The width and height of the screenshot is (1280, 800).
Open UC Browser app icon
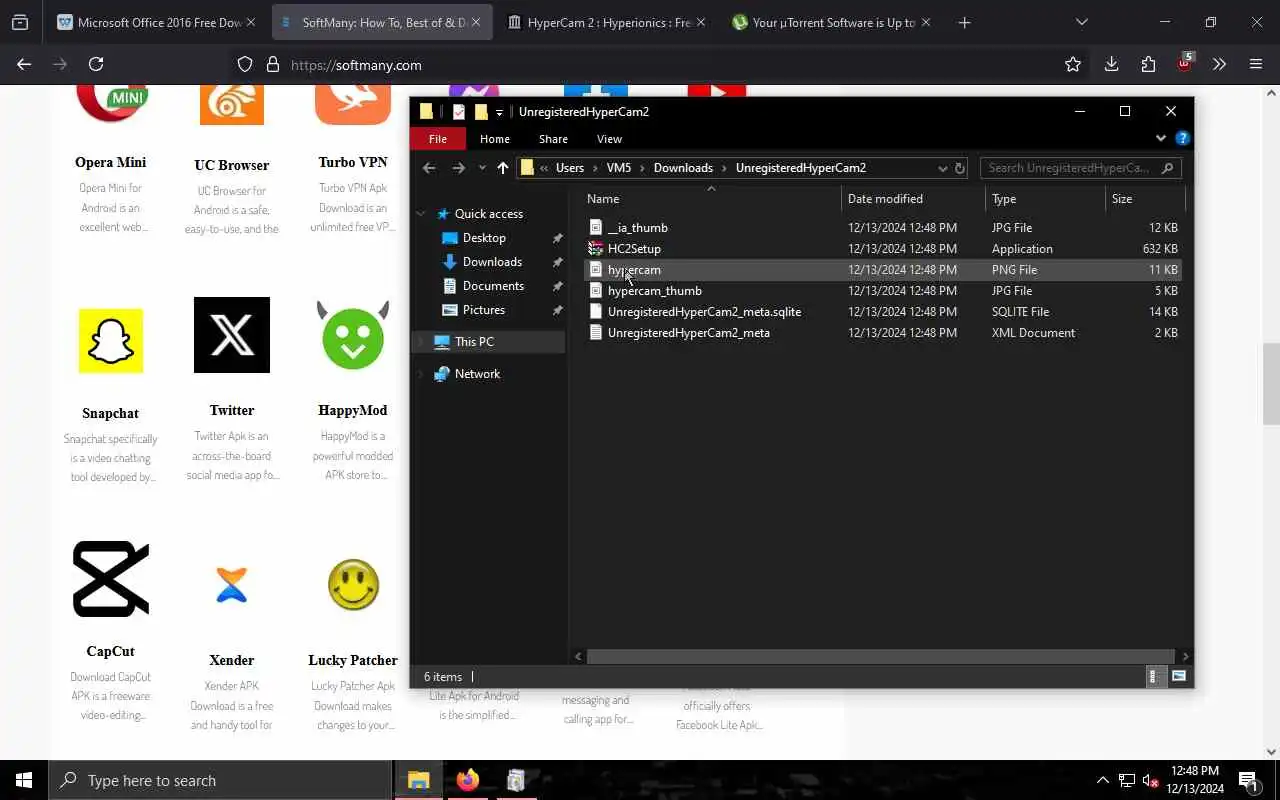coord(232,104)
